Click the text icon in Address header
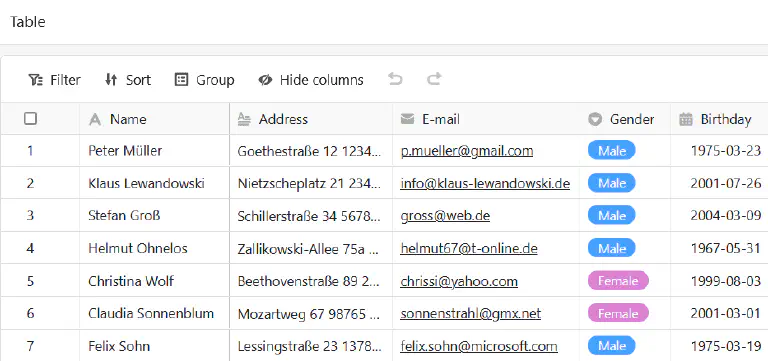 tap(244, 119)
